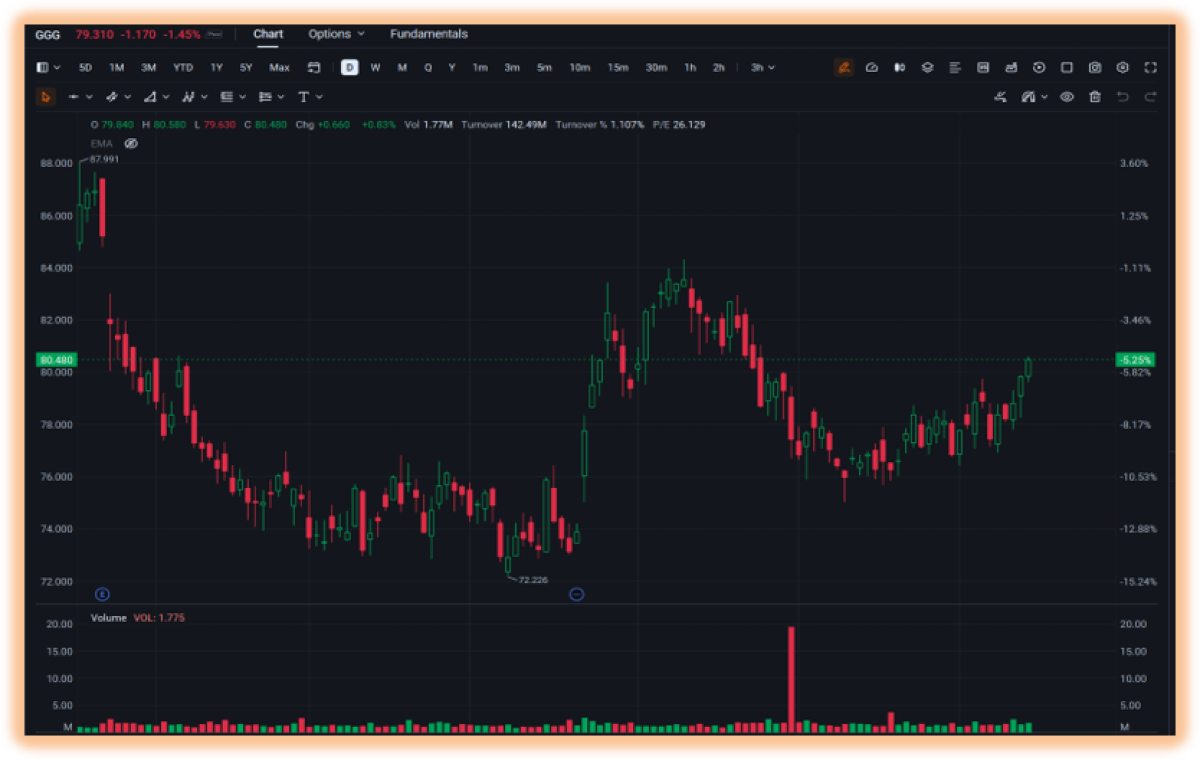Click the Volume VOL: 1.775 label
Viewport: 1200px width, 760px height.
pos(138,618)
